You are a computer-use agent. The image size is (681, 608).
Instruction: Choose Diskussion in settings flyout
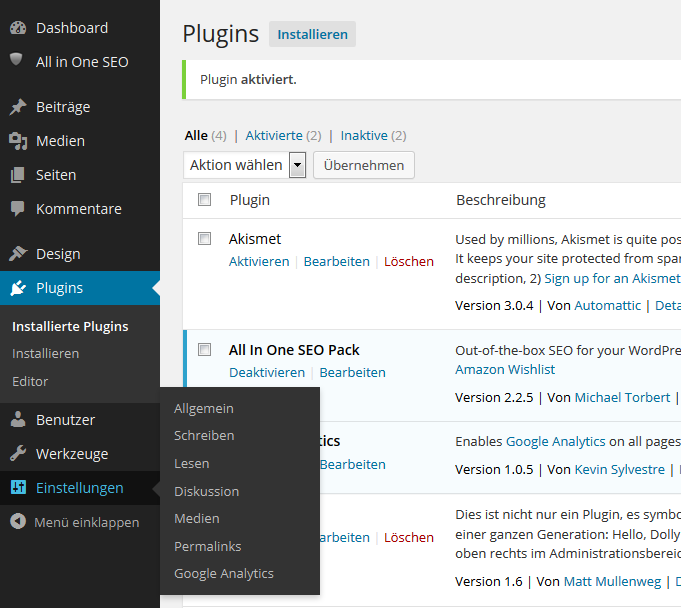click(x=207, y=491)
